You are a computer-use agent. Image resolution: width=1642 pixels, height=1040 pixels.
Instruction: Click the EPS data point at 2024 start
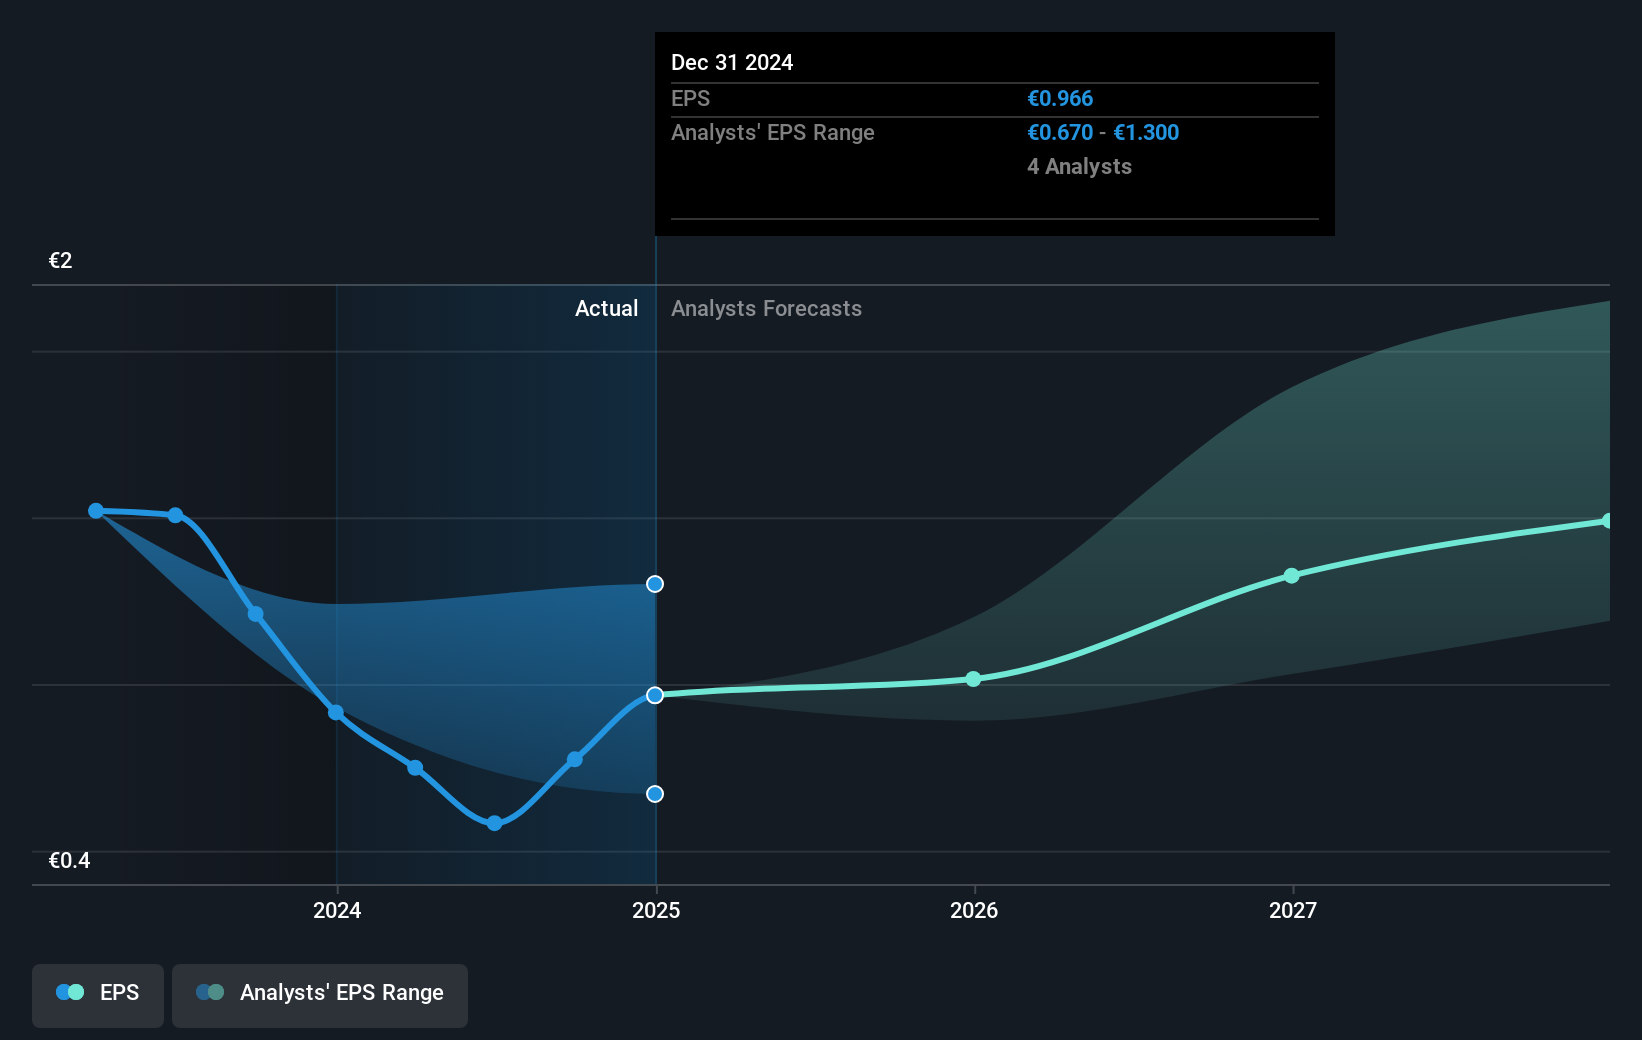336,713
